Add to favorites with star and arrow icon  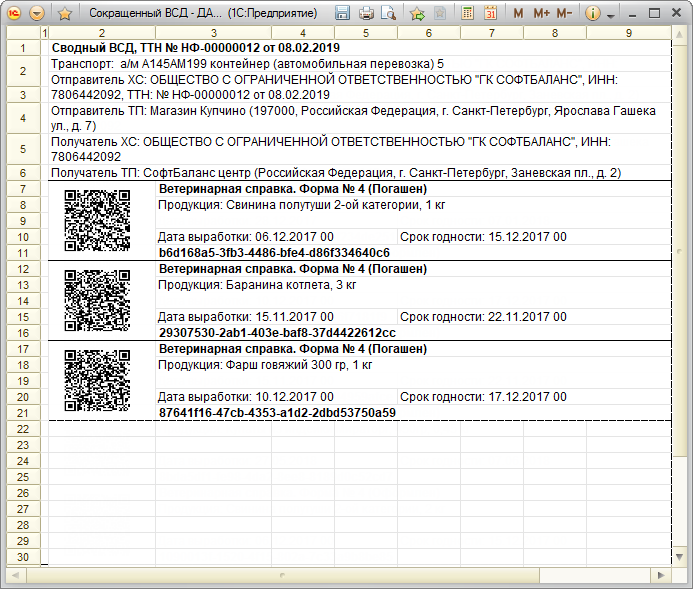(417, 14)
